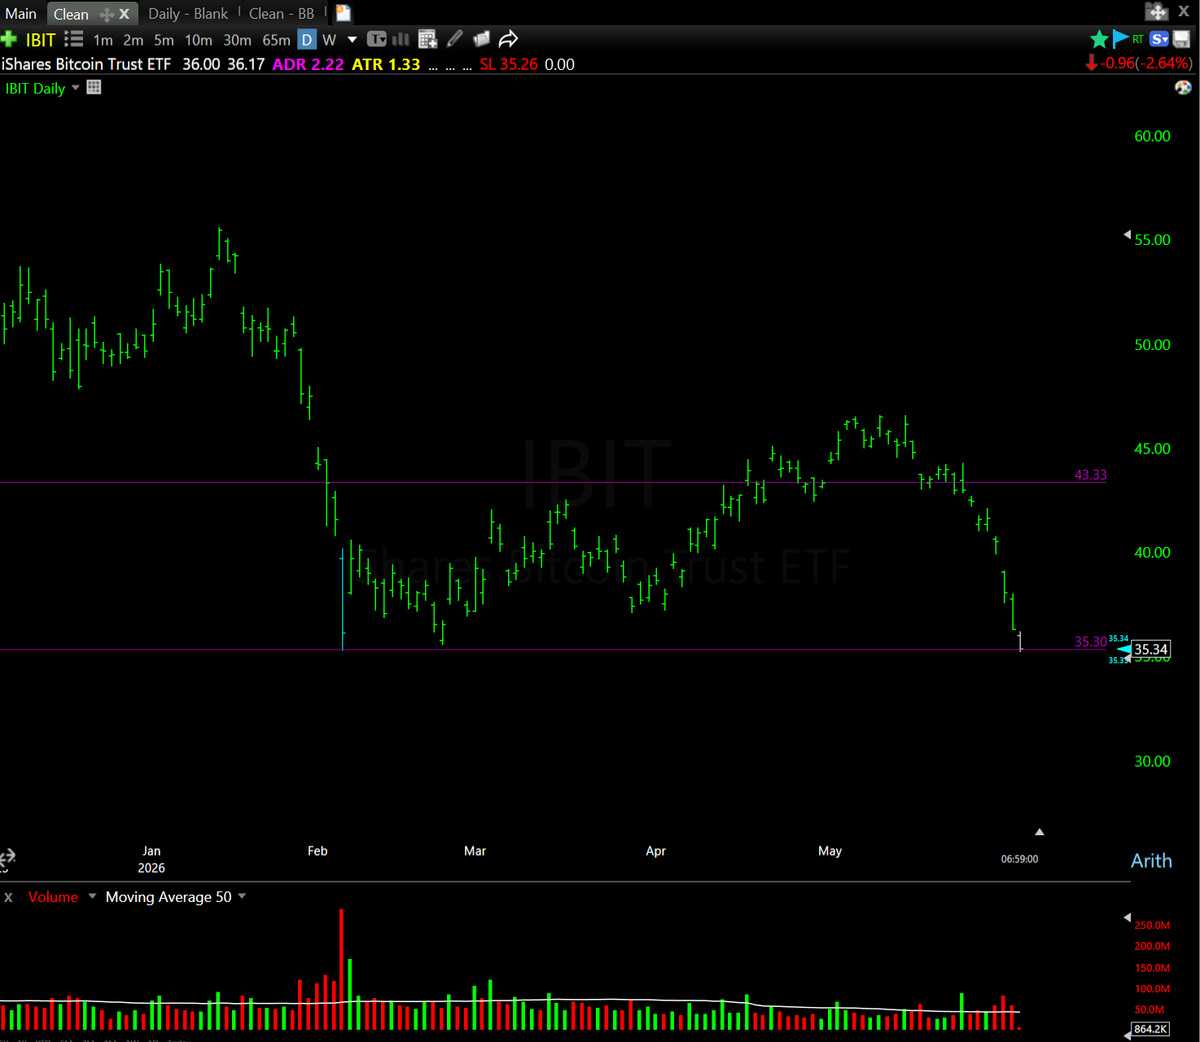Open the notes folder icon in toolbar
This screenshot has width=1200, height=1042.
coord(481,39)
